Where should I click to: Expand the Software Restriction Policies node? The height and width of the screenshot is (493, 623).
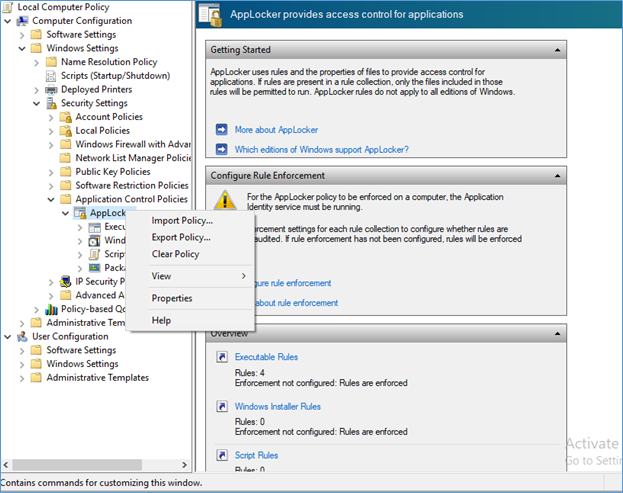point(51,186)
